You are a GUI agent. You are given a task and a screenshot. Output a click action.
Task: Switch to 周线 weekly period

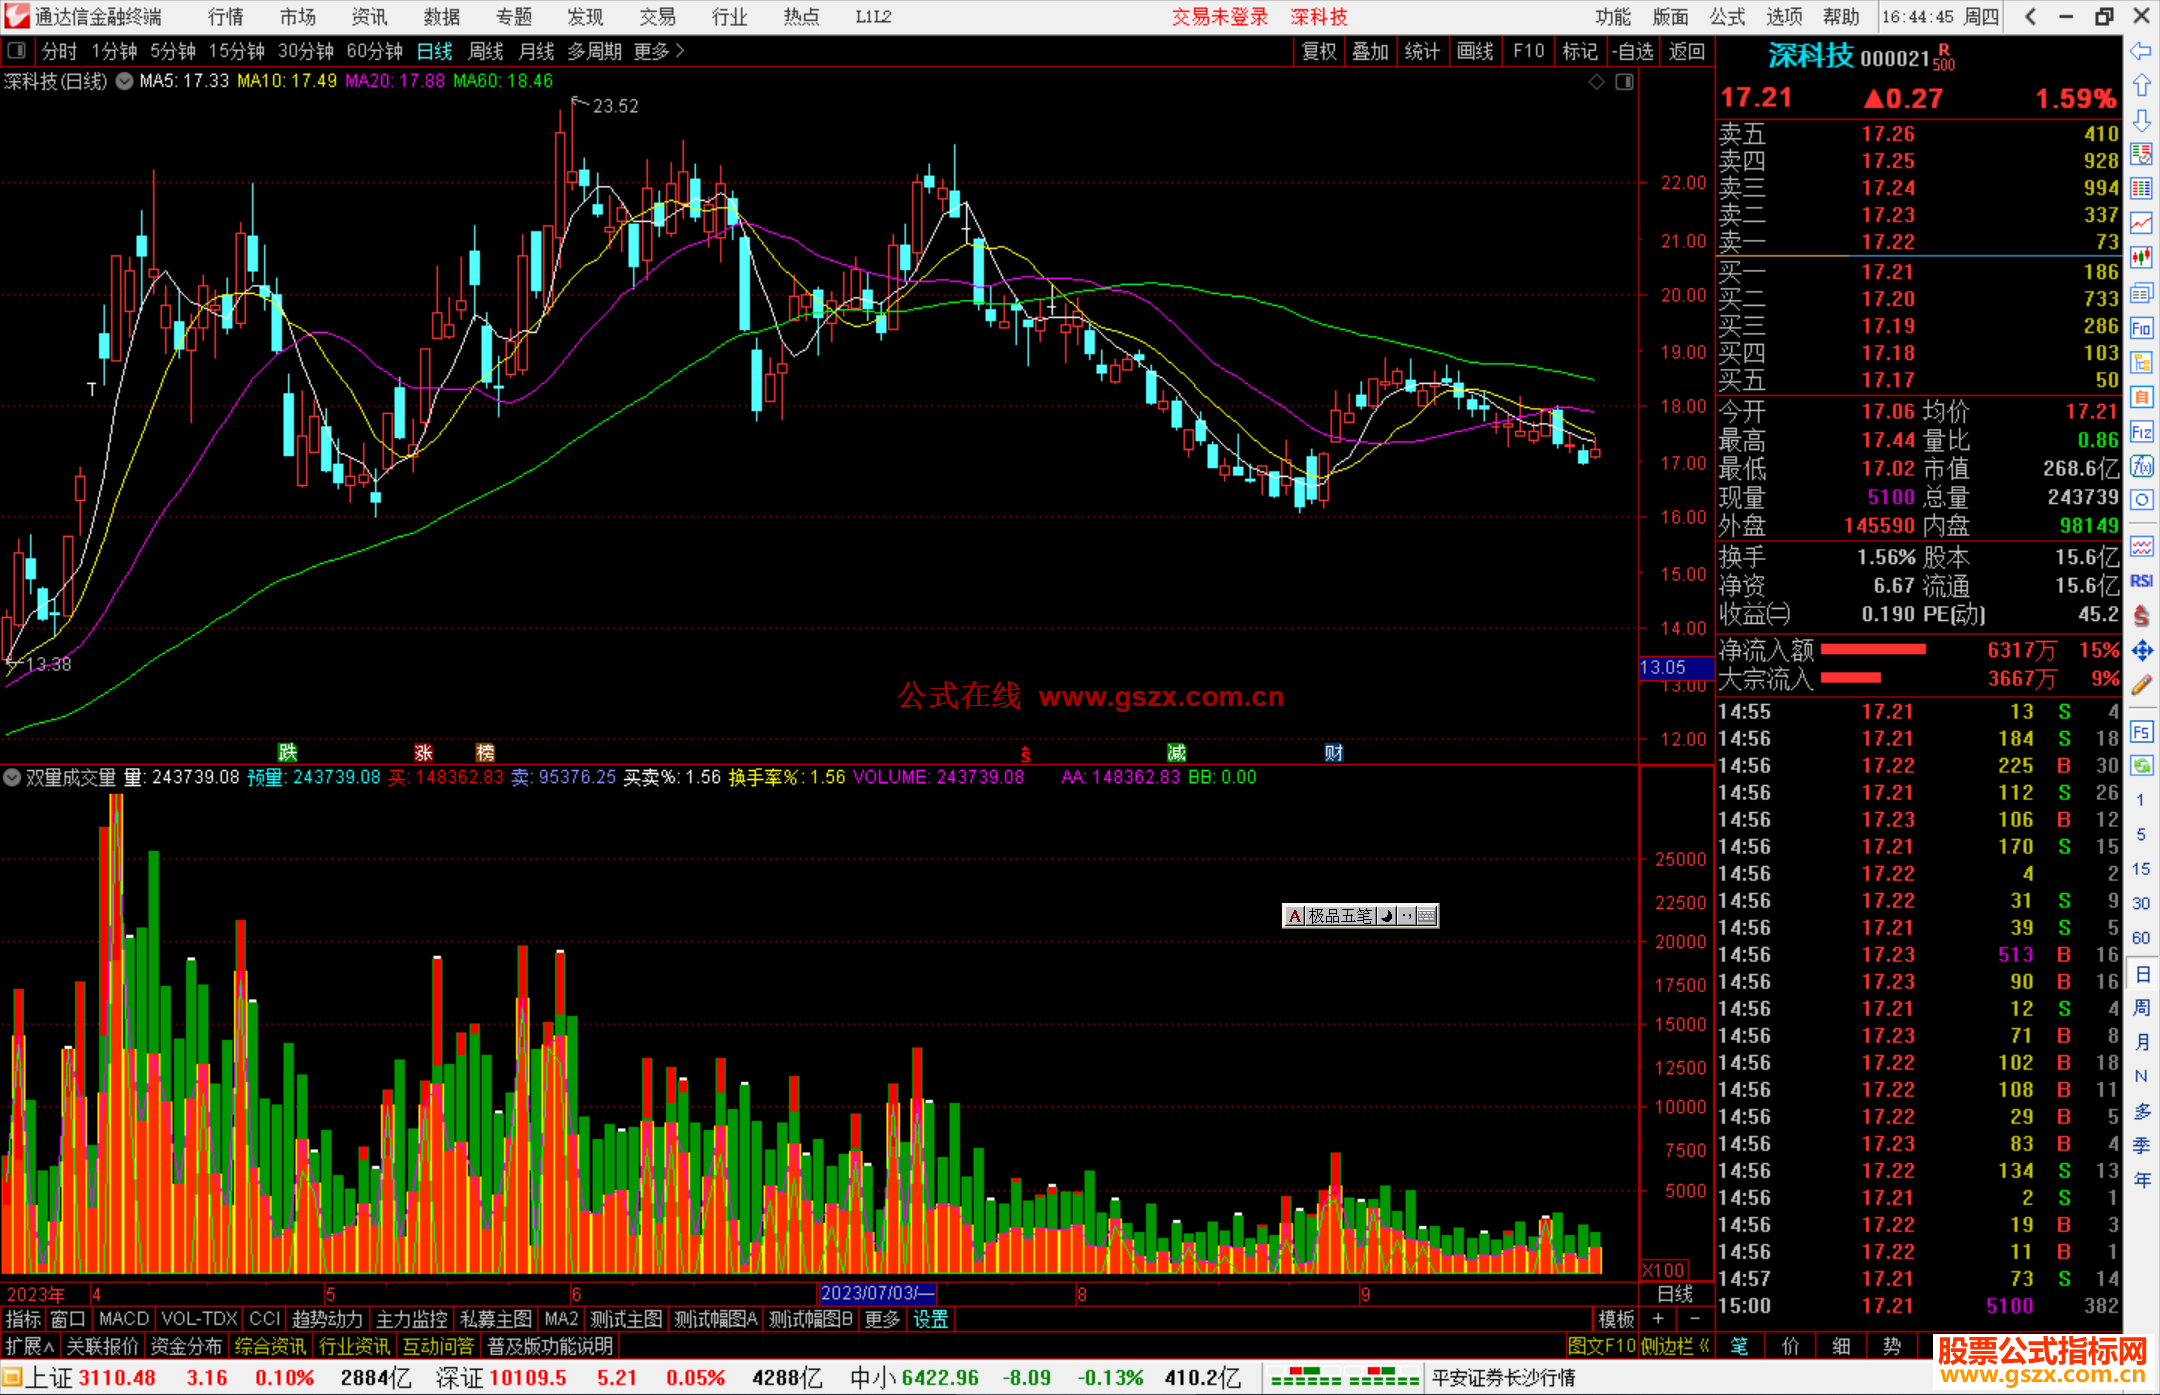[x=486, y=51]
